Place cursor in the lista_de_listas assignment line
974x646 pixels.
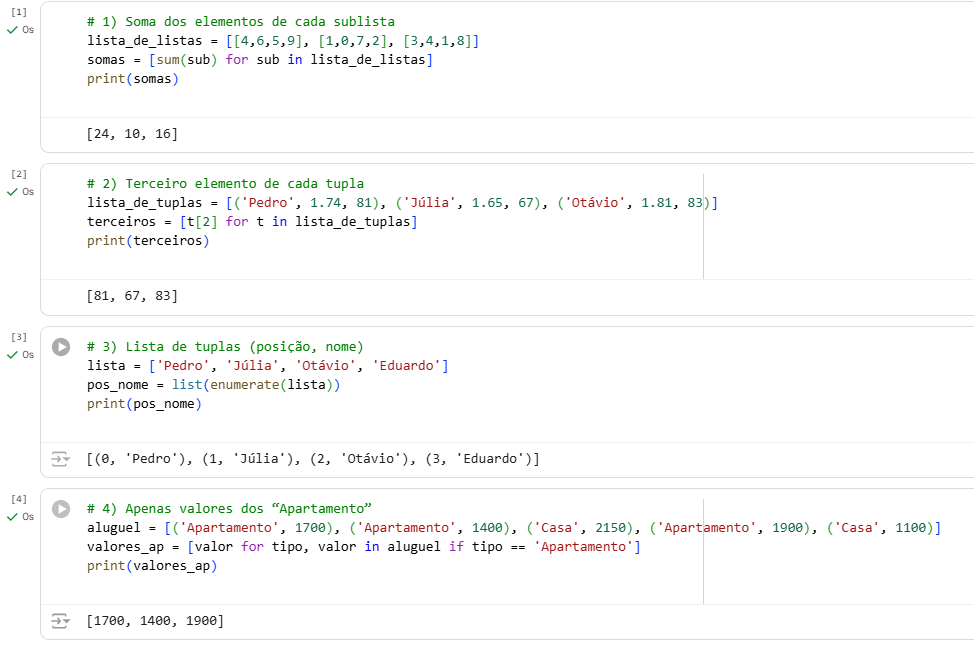(283, 41)
